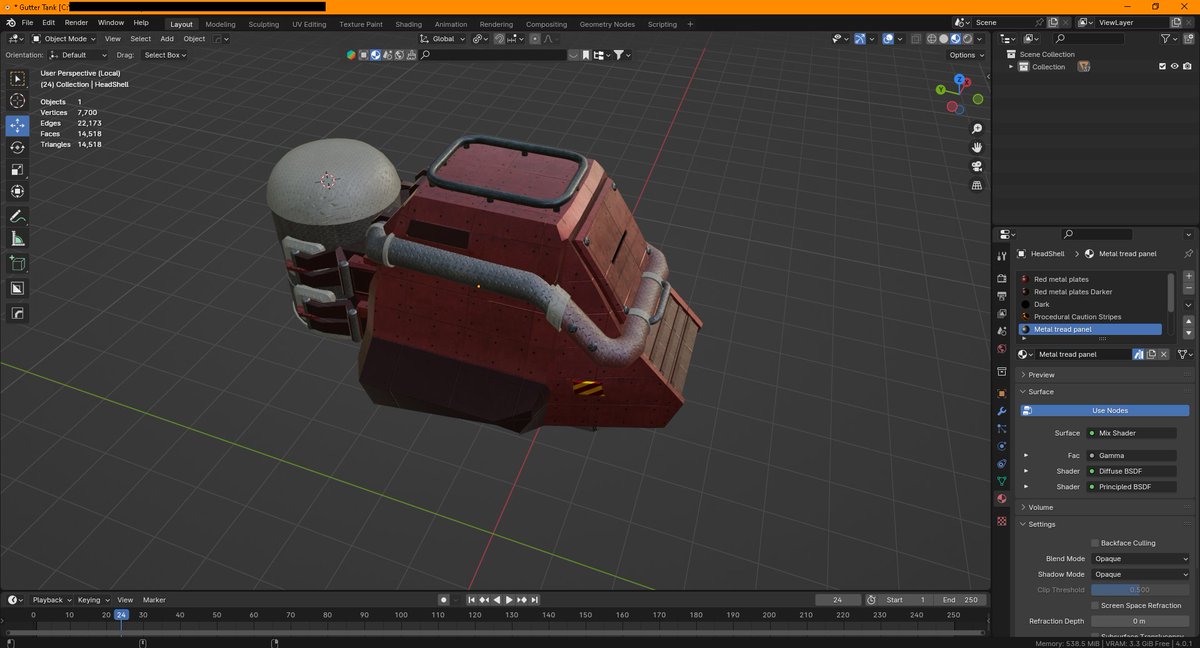
Task: Open the viewport Options dropdown
Action: click(x=966, y=55)
